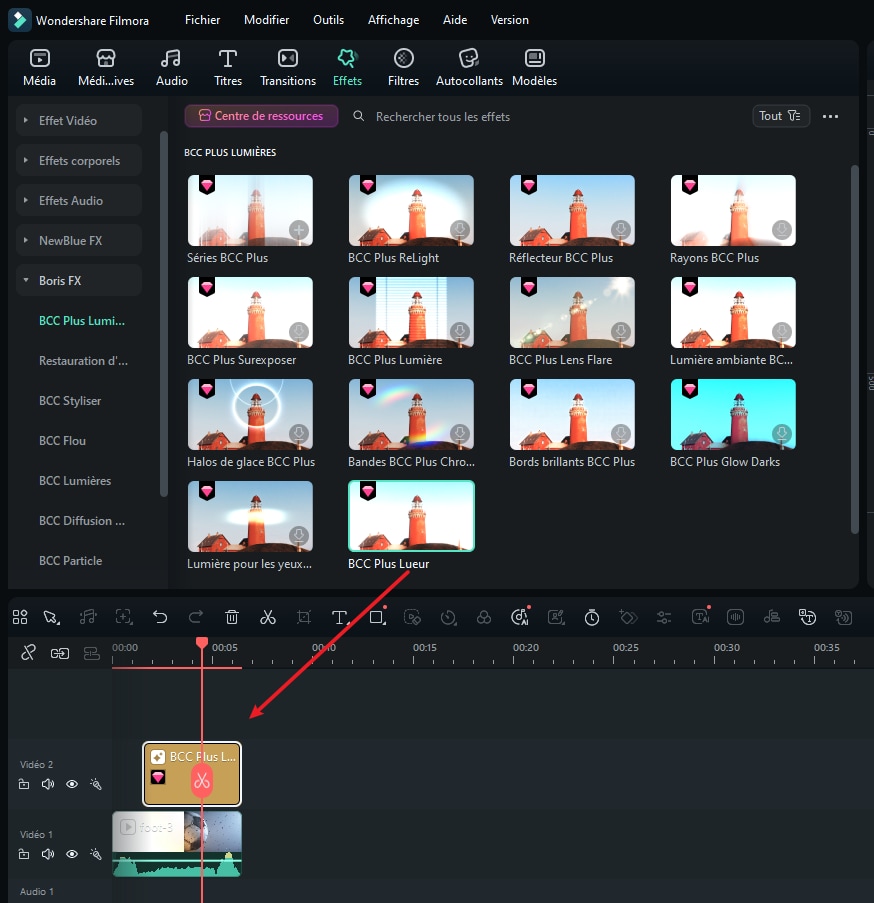Select the BCC Flou subcategory
This screenshot has width=874, height=903.
pos(62,441)
